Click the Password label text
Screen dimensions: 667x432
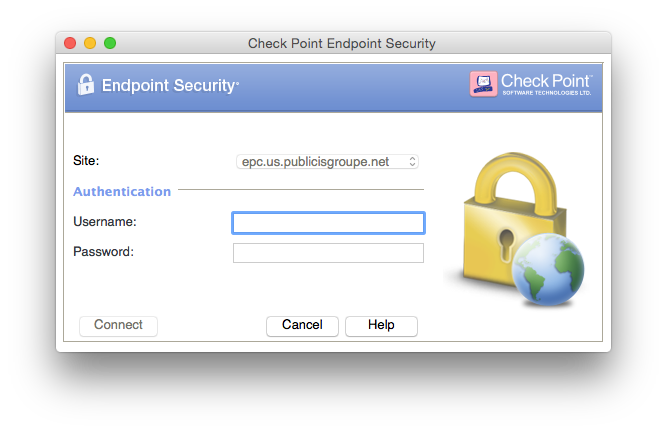pos(103,251)
